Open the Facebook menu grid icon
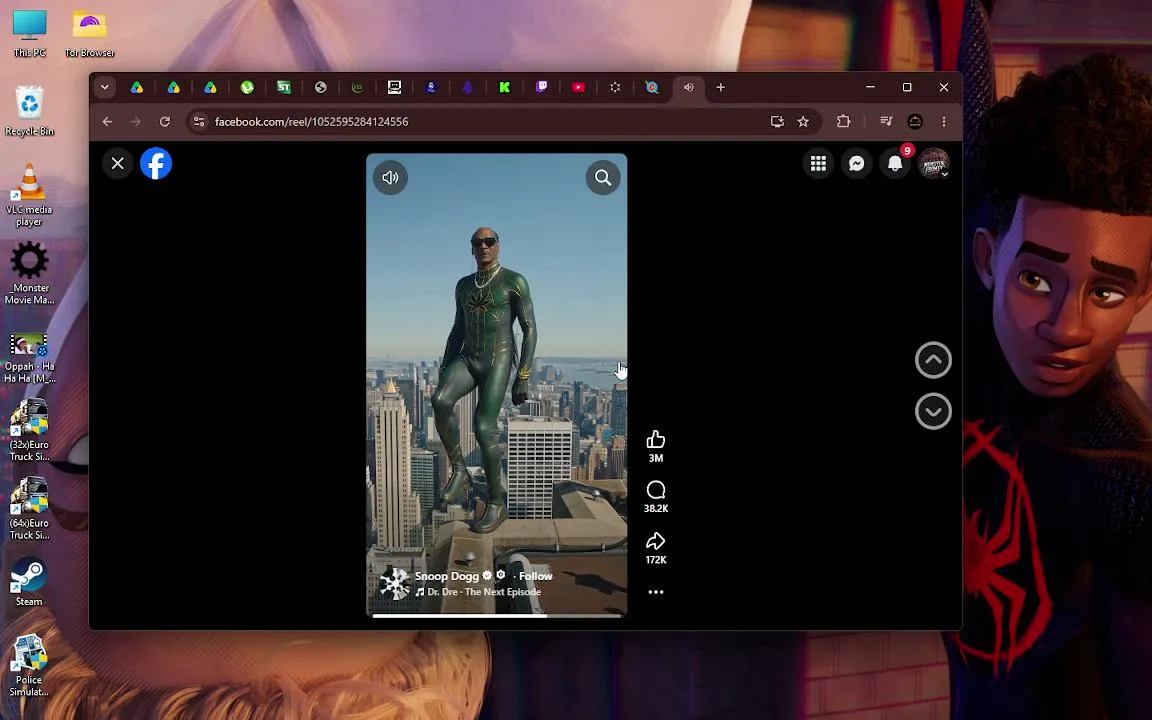The height and width of the screenshot is (720, 1152). point(818,163)
